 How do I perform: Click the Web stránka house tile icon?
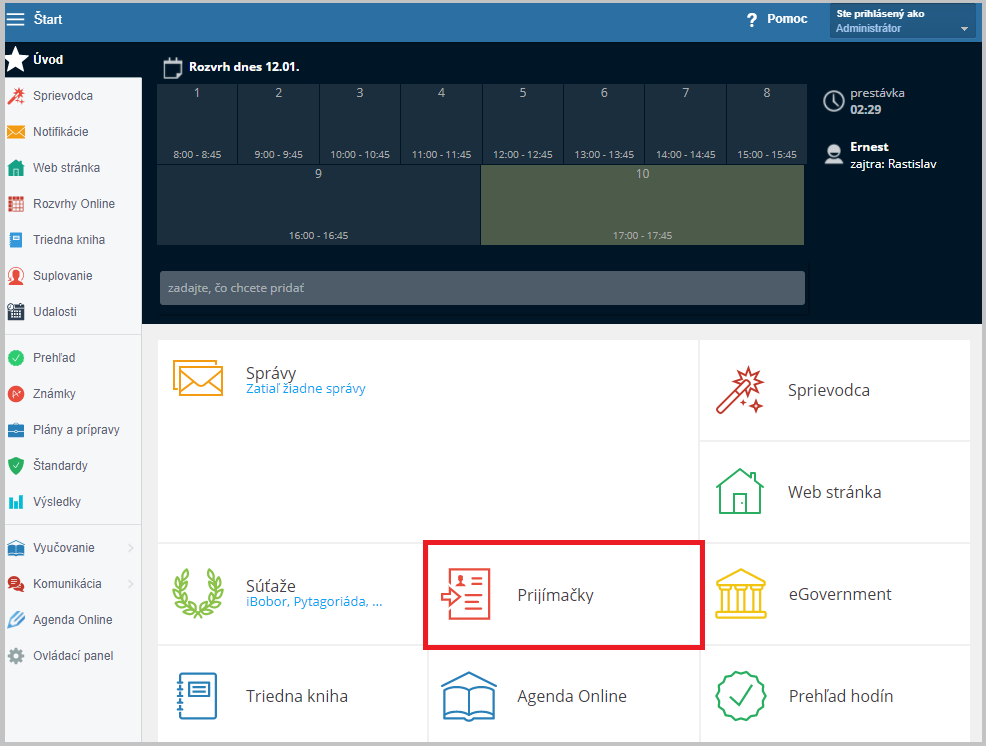[740, 491]
